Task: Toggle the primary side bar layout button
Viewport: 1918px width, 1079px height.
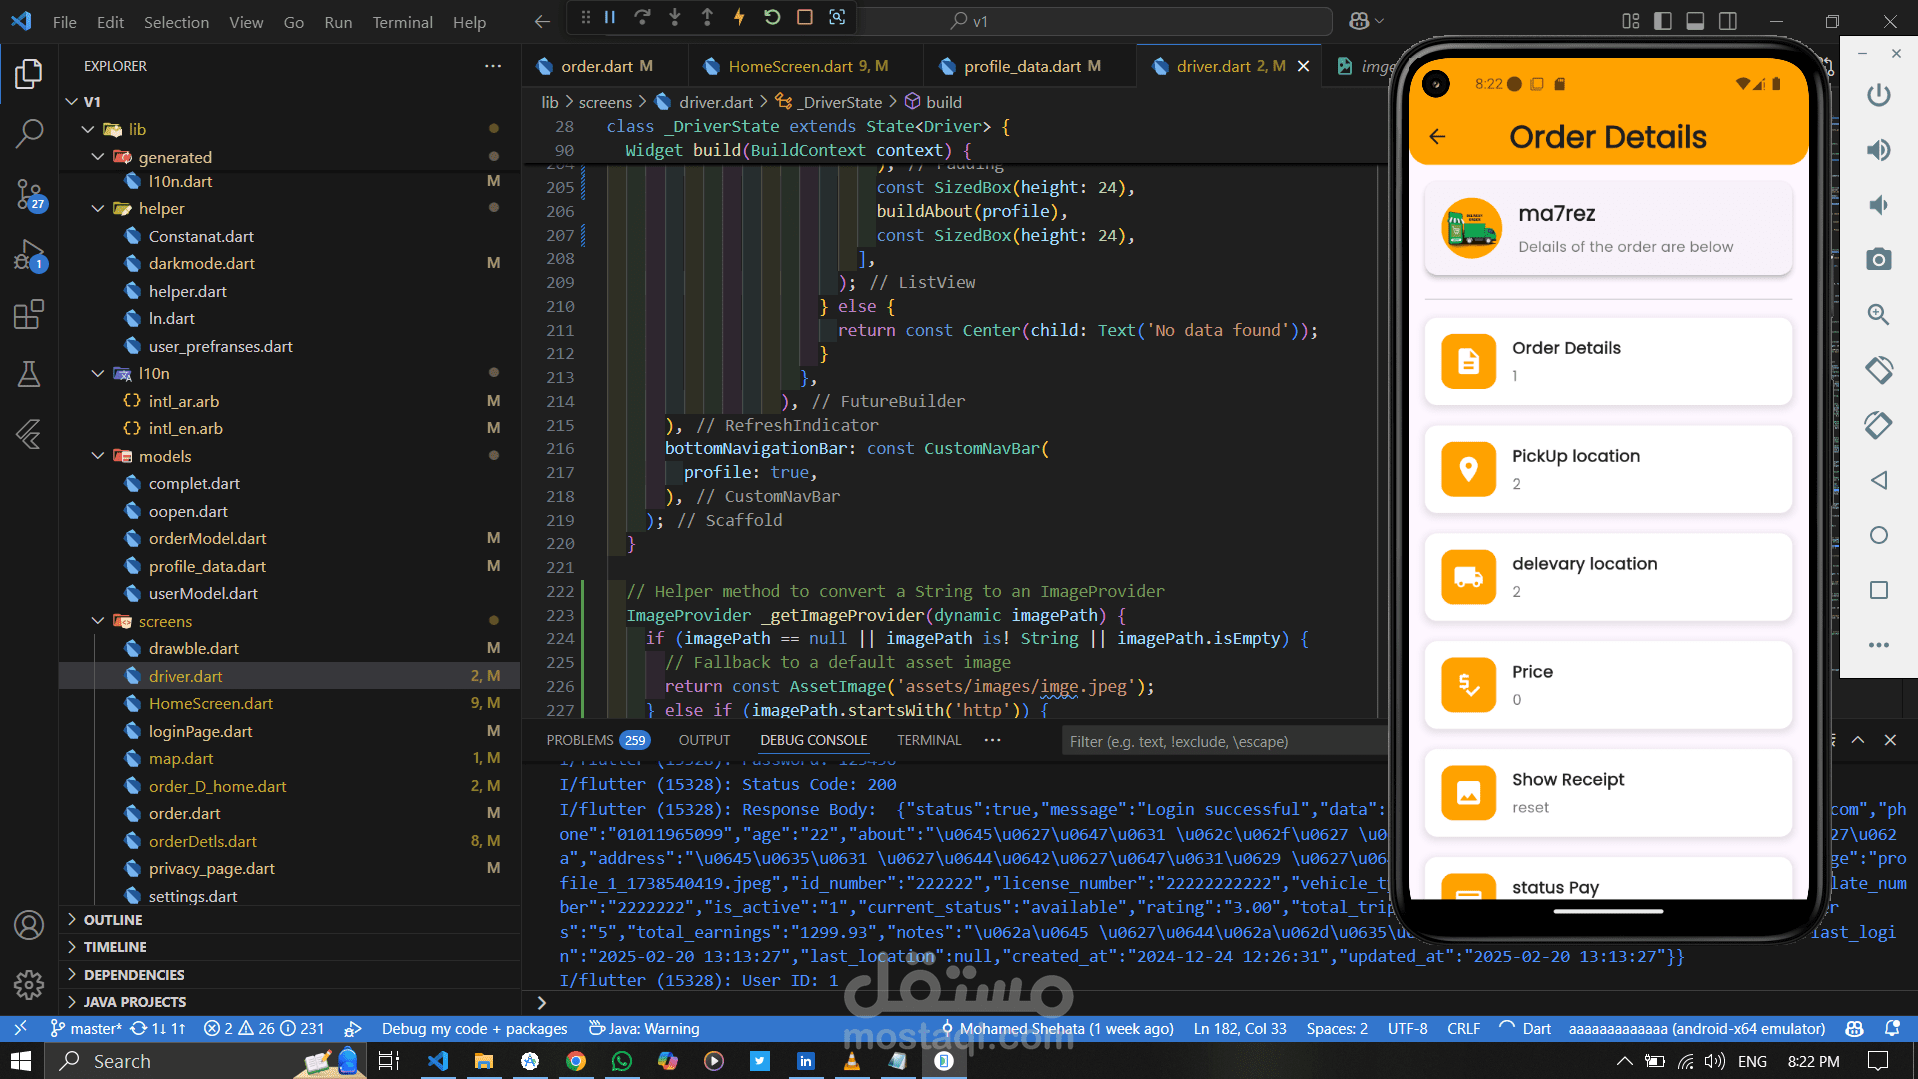Action: tap(1663, 21)
